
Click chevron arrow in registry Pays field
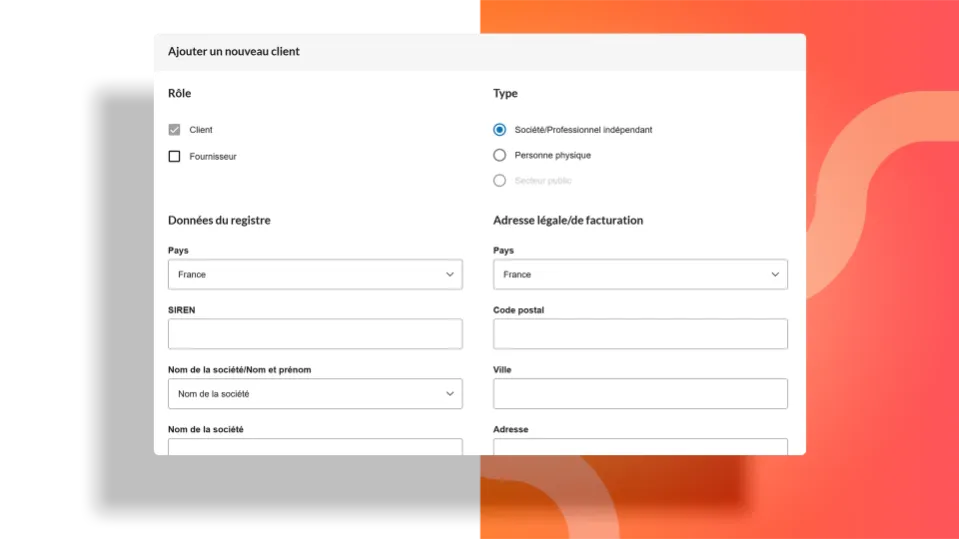(450, 274)
